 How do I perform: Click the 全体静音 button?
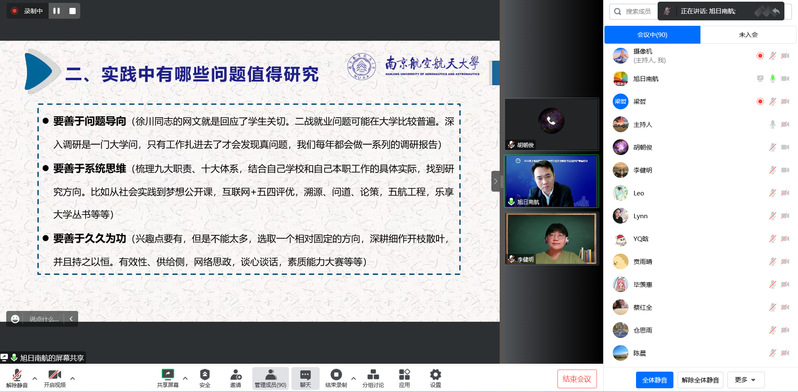click(654, 380)
